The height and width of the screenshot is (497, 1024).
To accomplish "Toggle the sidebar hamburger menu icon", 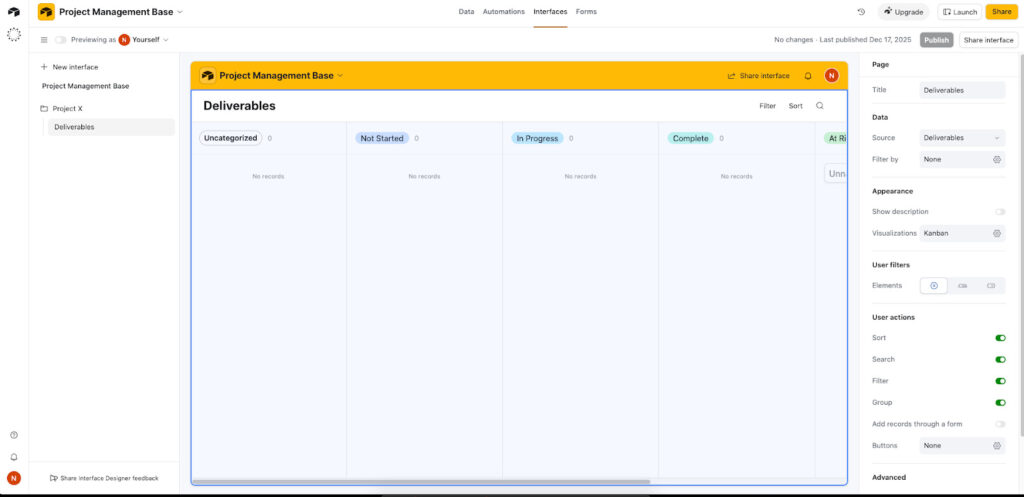I will pos(44,40).
